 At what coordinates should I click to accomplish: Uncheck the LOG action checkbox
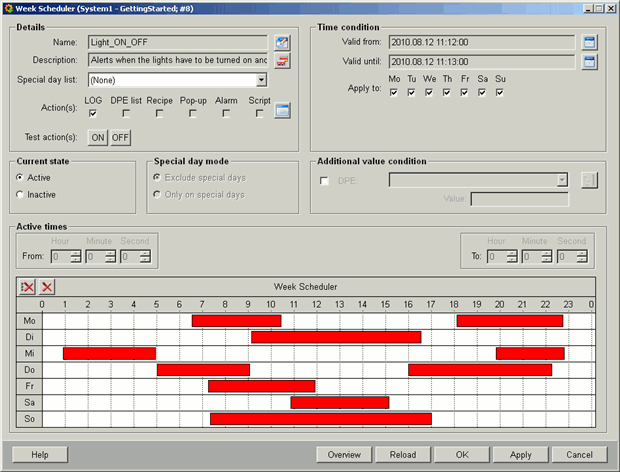point(93,114)
